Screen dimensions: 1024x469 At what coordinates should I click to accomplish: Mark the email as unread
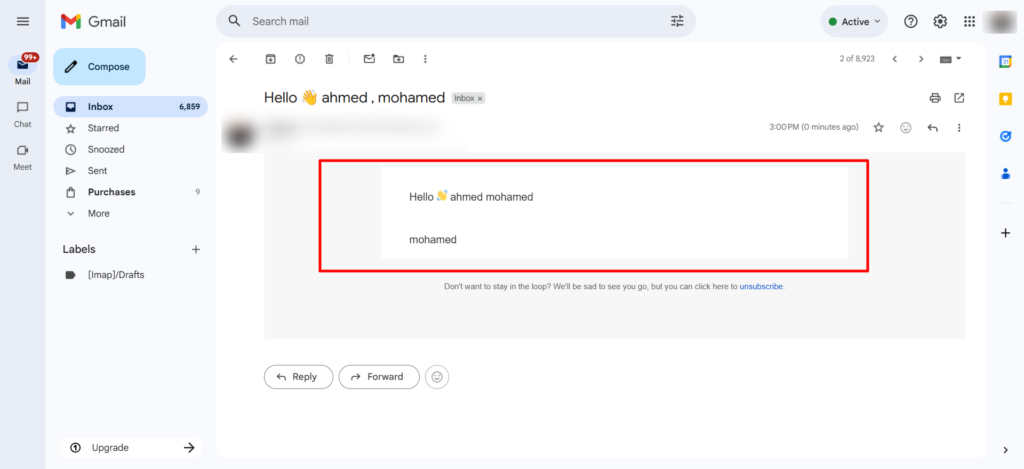[369, 59]
